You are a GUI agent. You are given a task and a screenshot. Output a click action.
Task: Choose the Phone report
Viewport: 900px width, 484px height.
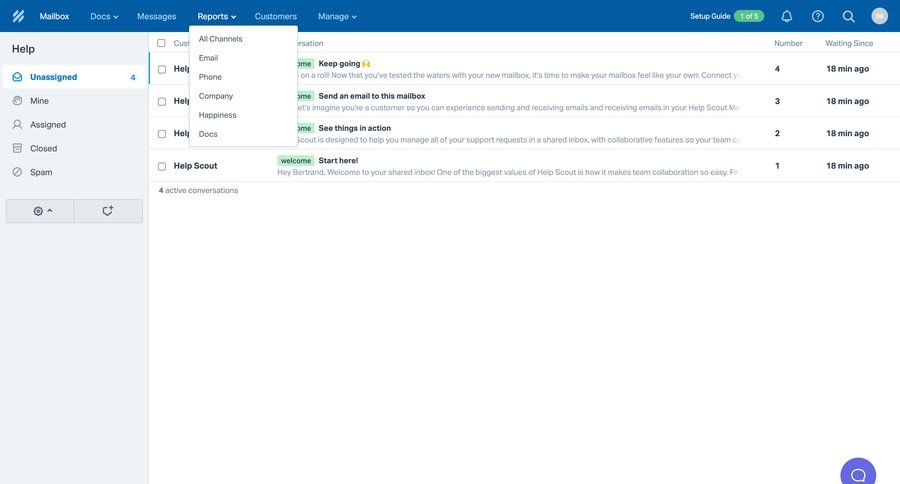point(210,77)
